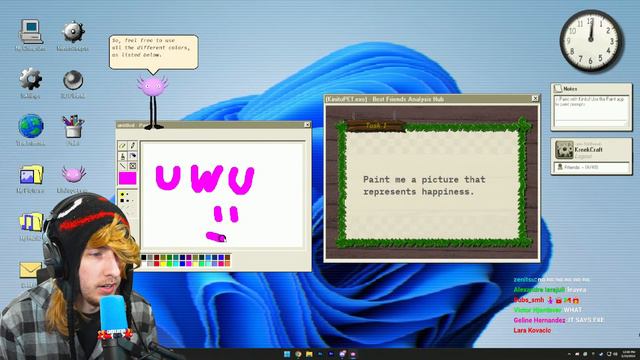Click the Paint drawing canvas
This screenshot has height=360, width=640.
coord(222,195)
